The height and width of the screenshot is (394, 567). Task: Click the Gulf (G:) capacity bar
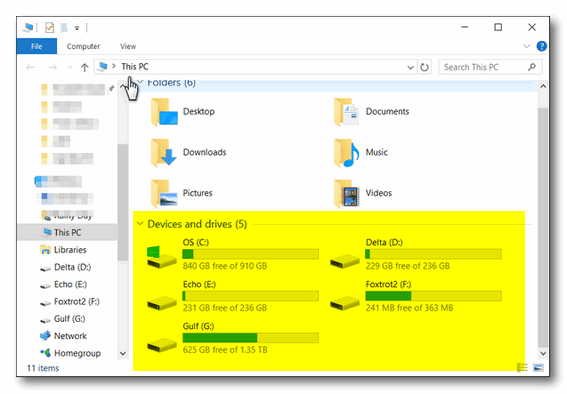(x=251, y=338)
